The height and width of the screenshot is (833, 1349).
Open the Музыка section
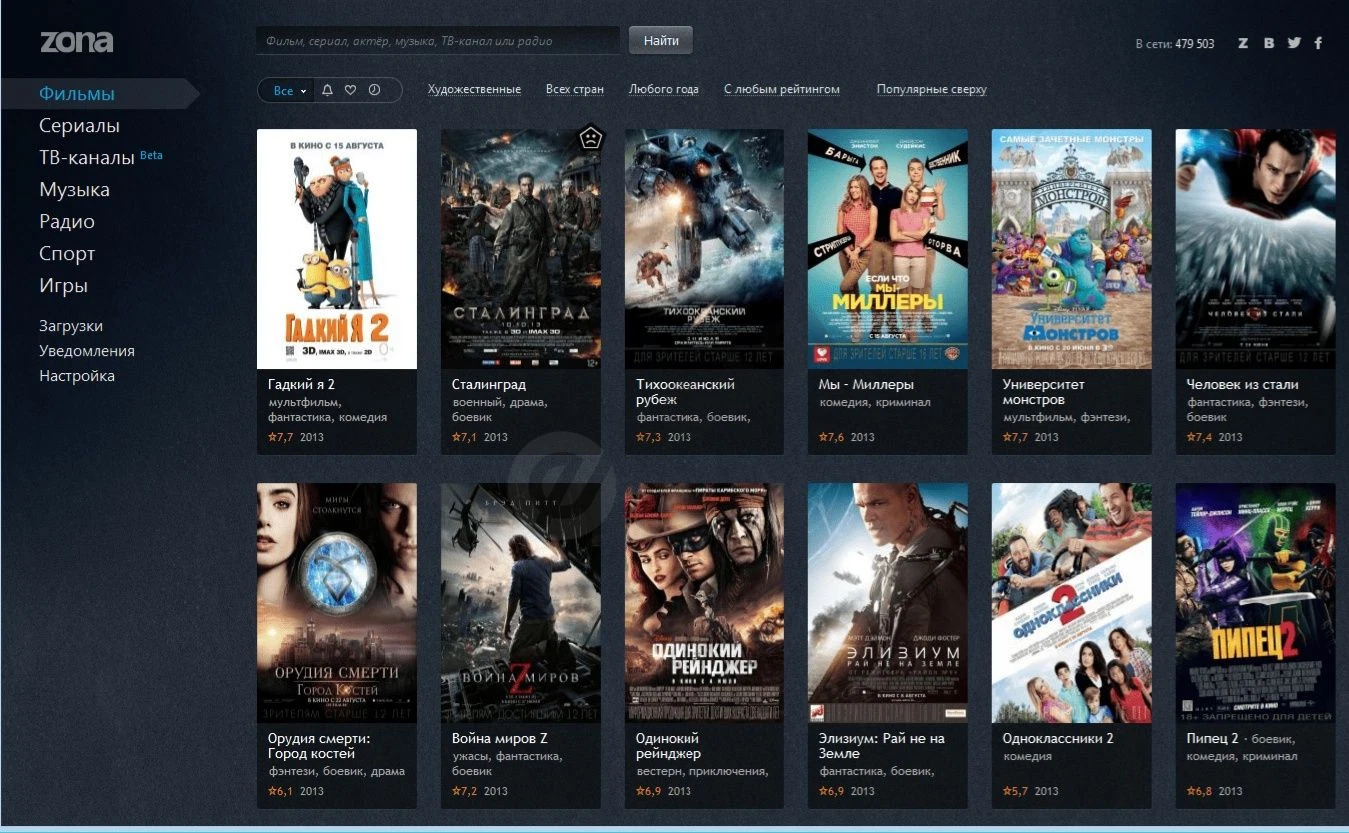point(74,190)
